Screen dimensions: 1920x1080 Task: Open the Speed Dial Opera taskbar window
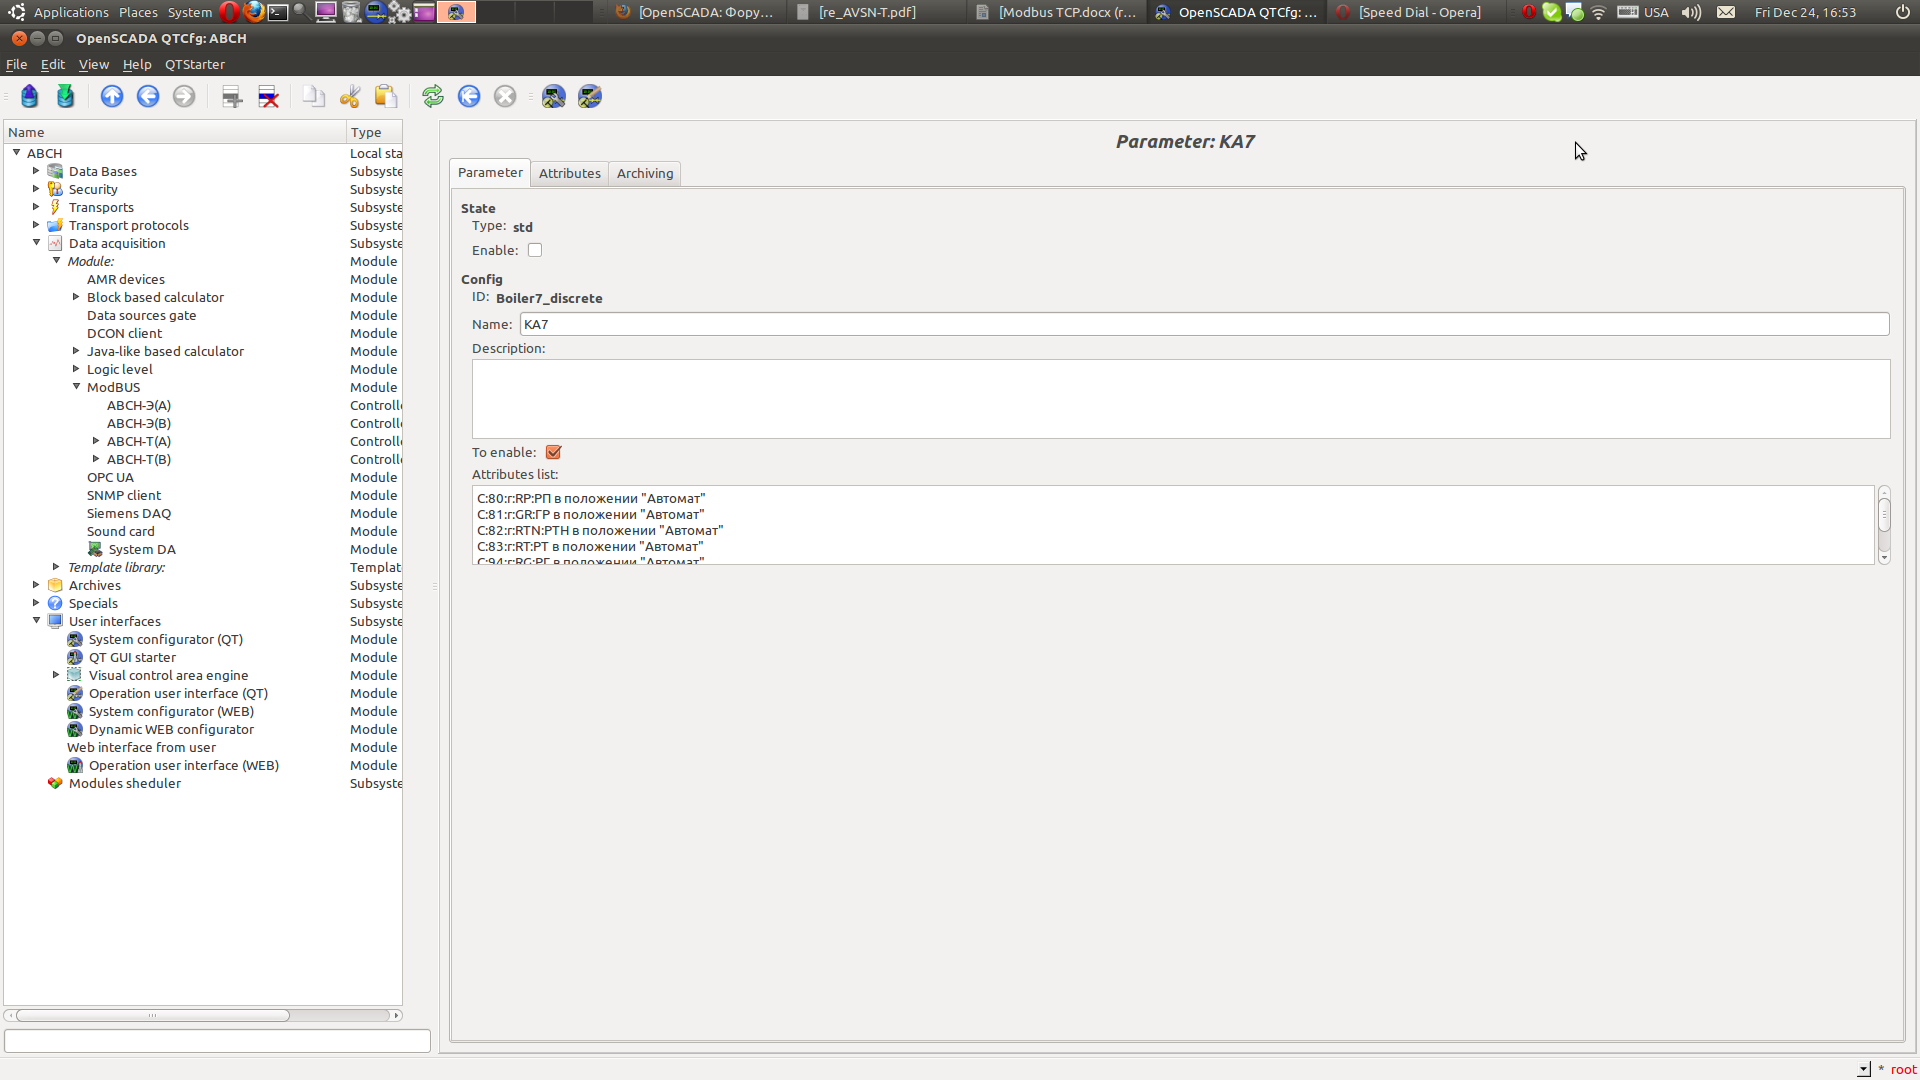pyautogui.click(x=1418, y=12)
